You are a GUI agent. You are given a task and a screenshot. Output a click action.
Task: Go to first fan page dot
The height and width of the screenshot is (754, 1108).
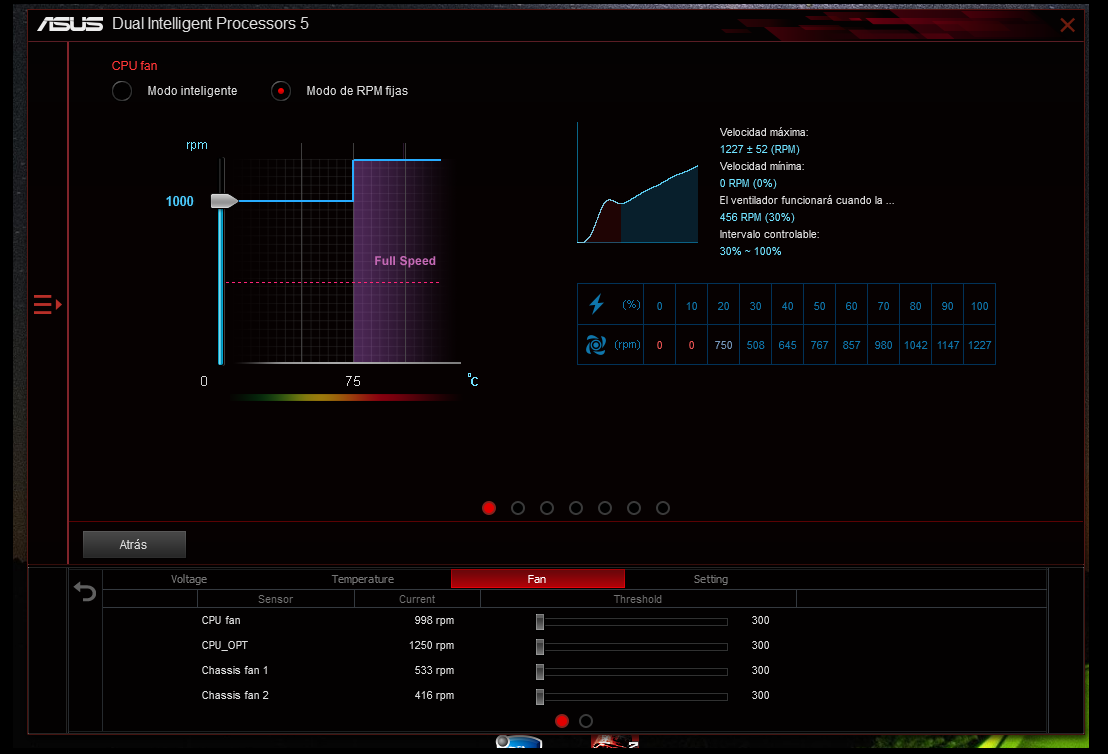pyautogui.click(x=489, y=508)
